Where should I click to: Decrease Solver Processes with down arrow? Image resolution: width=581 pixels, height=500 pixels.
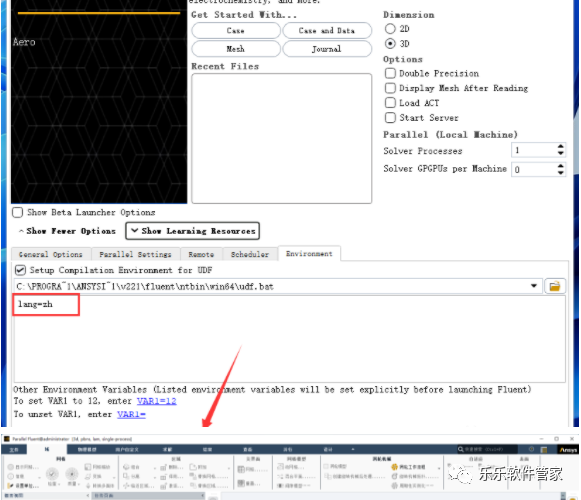pos(560,153)
